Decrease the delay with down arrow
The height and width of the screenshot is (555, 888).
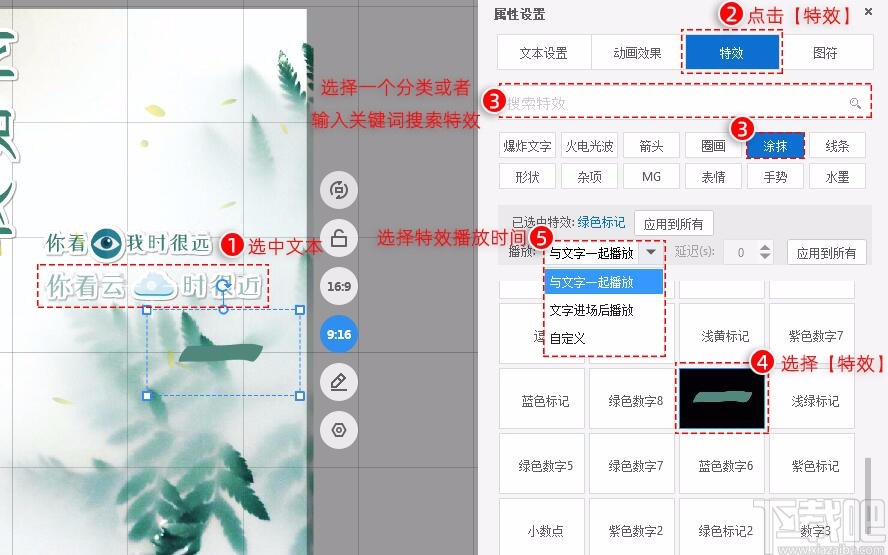pyautogui.click(x=765, y=257)
